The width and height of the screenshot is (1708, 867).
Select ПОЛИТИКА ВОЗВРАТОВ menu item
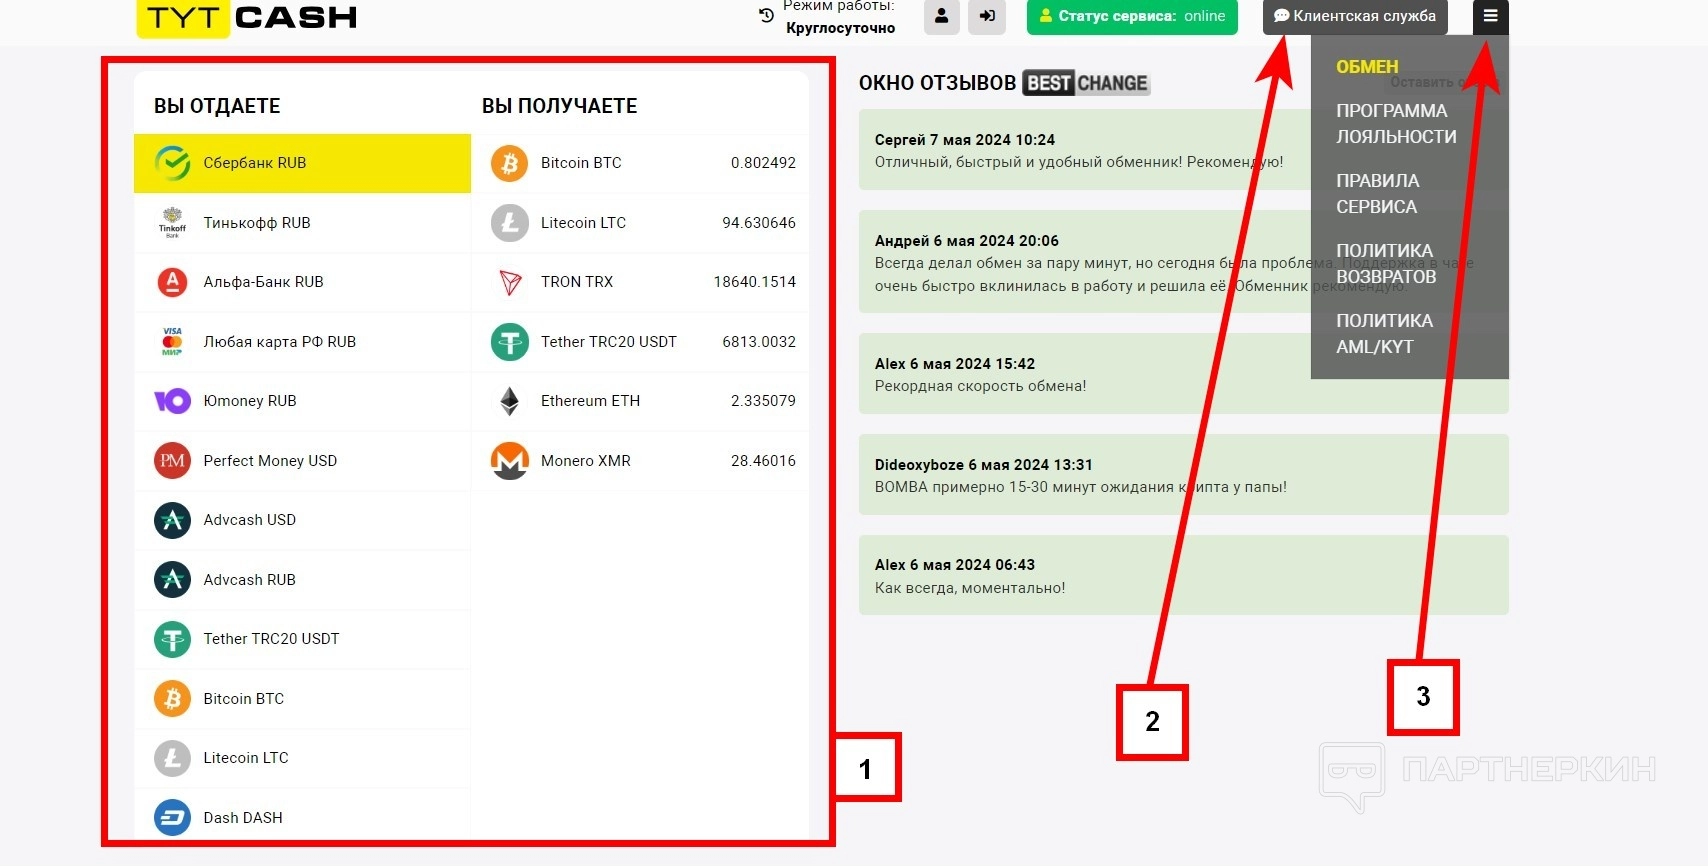point(1386,264)
